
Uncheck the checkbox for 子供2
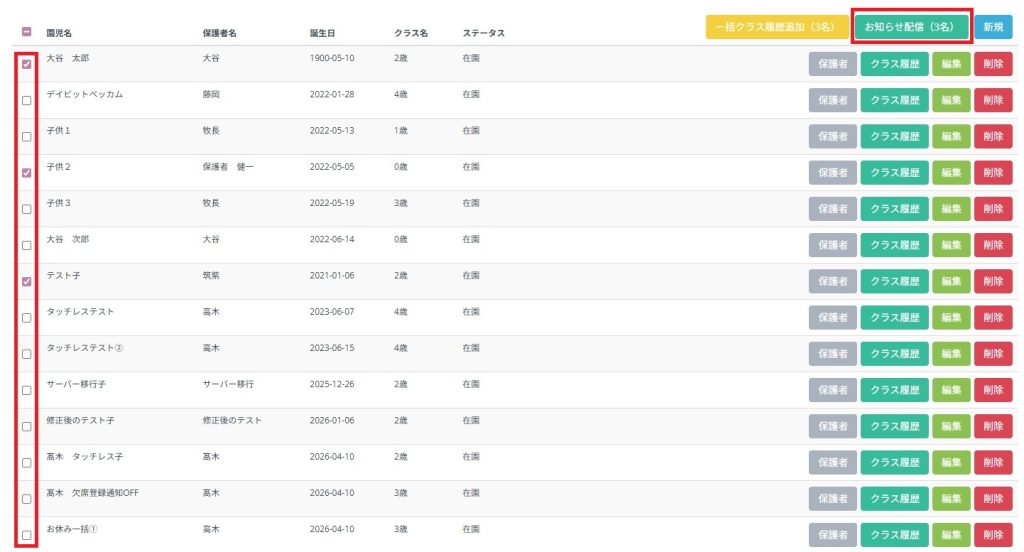pos(27,173)
